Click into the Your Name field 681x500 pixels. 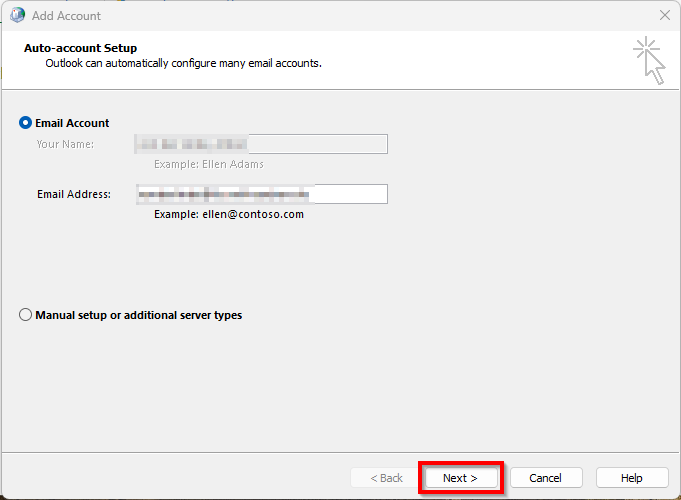point(261,144)
